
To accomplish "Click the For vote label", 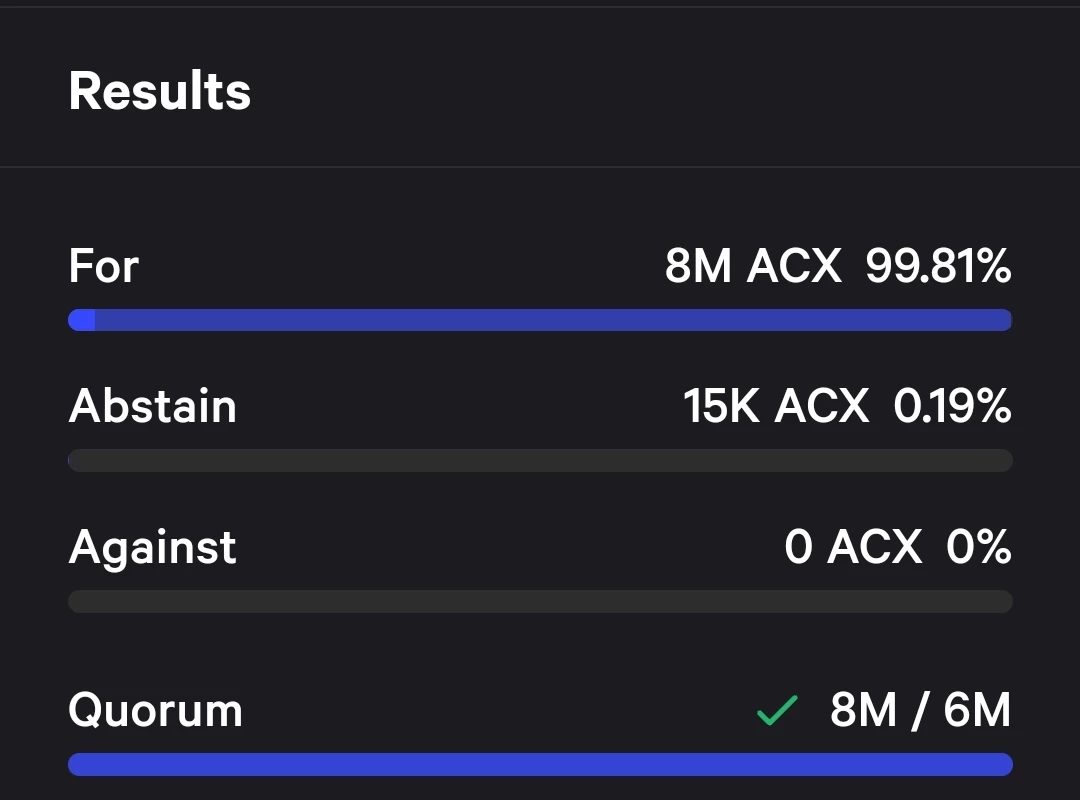I will pos(103,266).
